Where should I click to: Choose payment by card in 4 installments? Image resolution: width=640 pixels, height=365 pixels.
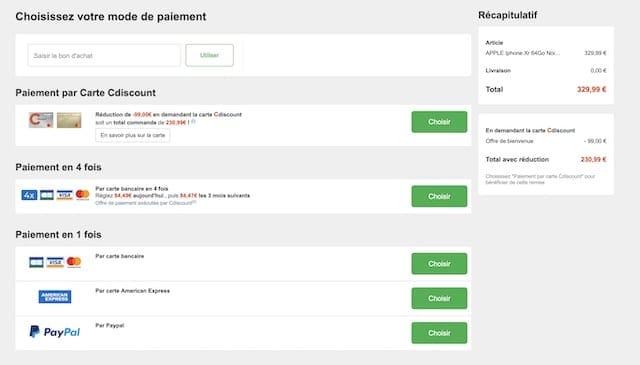(439, 196)
